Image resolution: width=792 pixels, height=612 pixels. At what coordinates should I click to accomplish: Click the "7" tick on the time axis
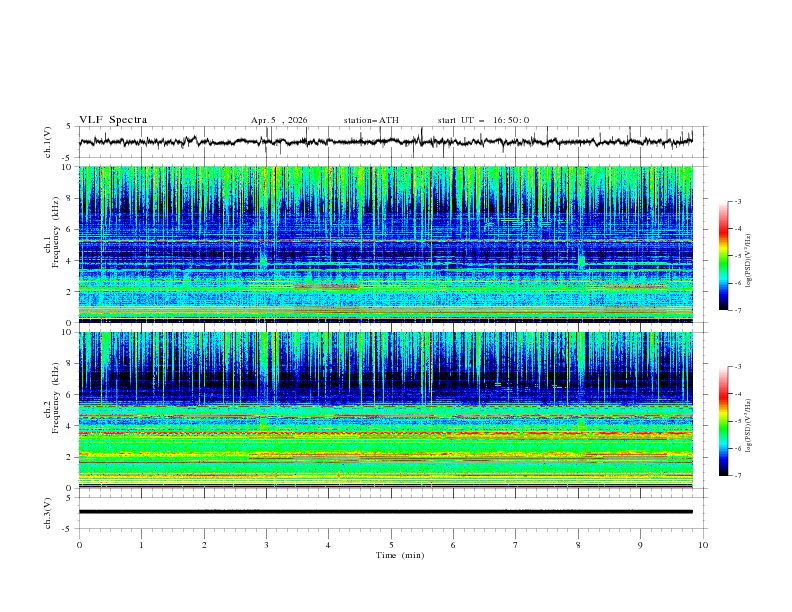tap(516, 545)
